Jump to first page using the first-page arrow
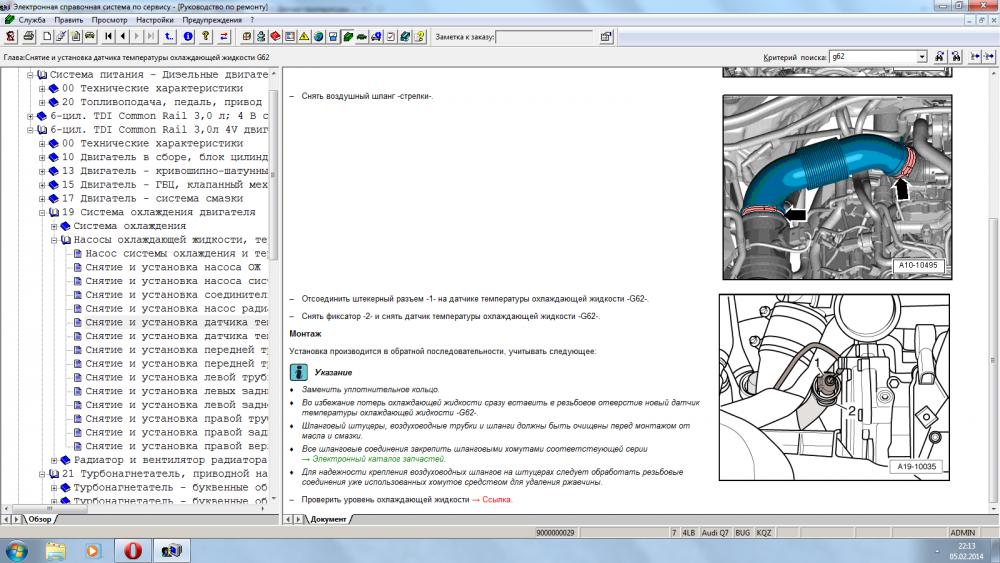The image size is (1000, 563). coord(108,37)
